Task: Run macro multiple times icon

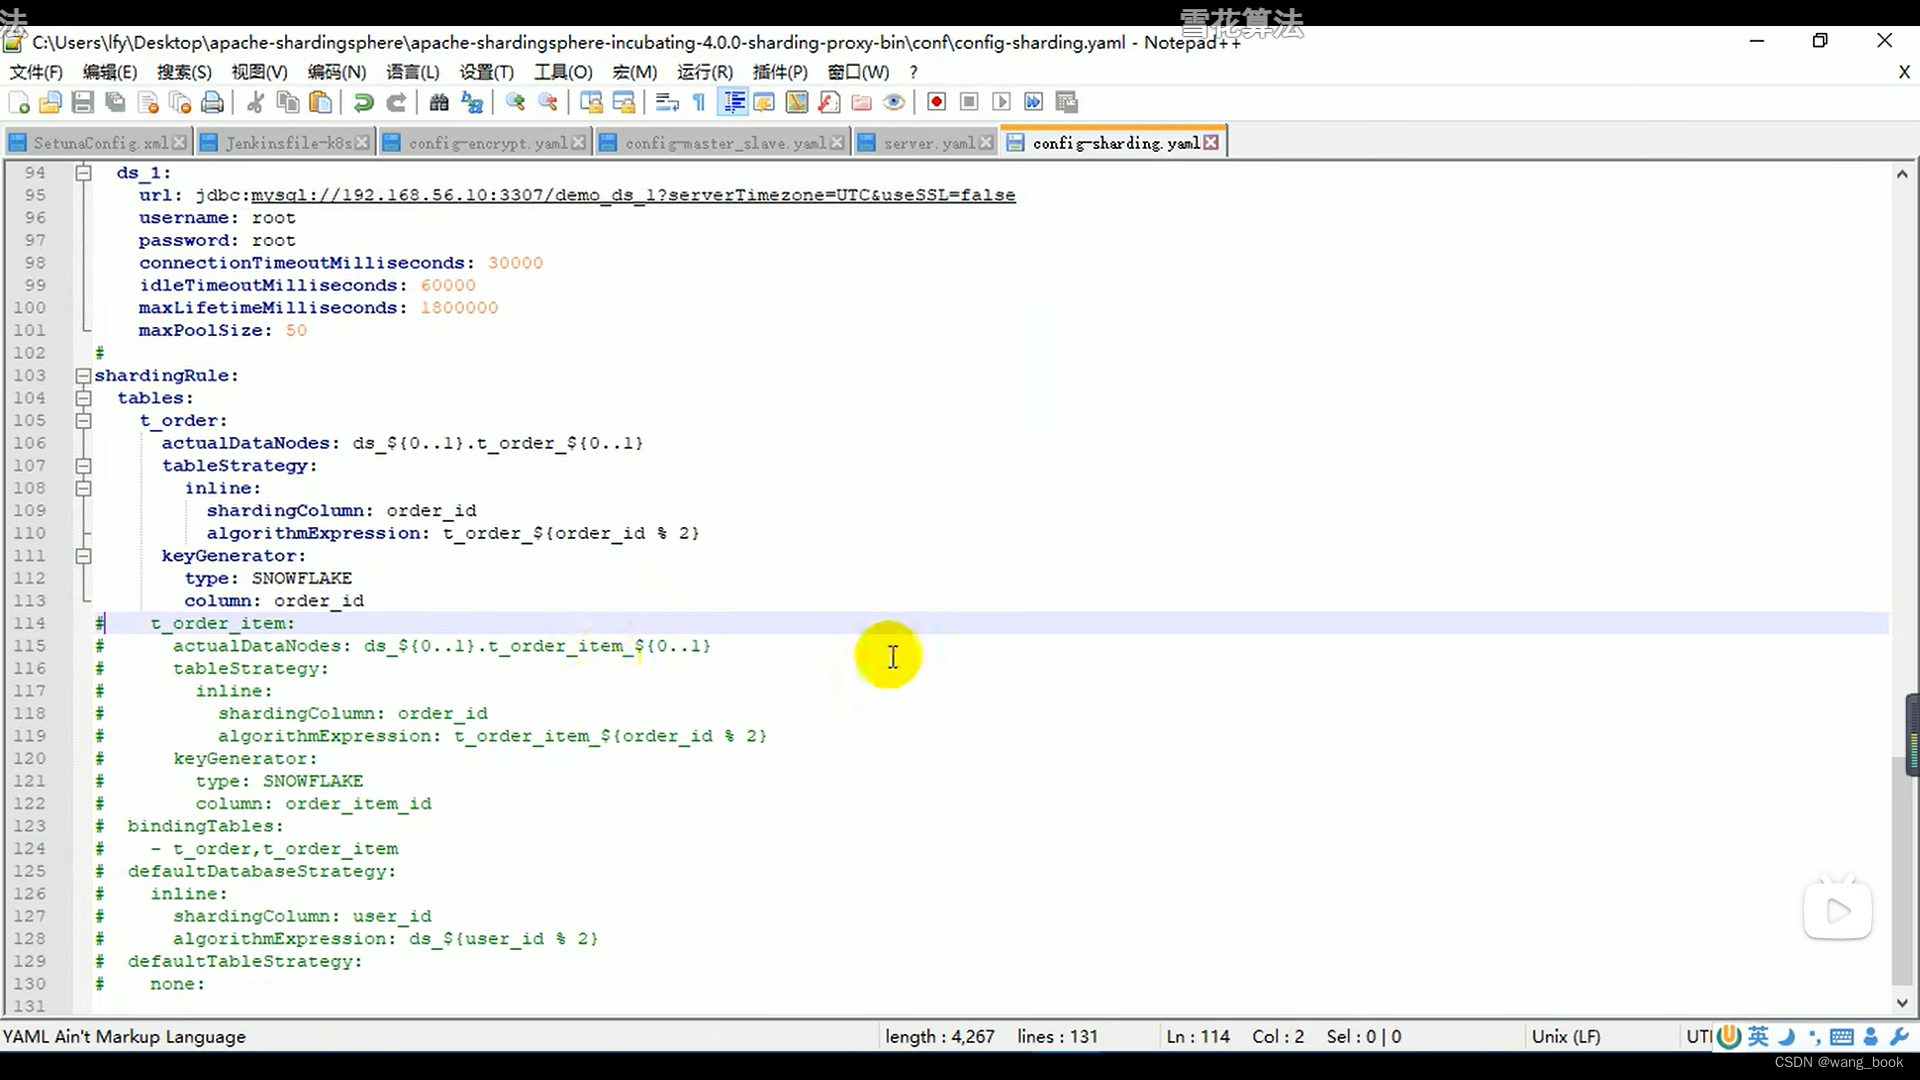Action: point(1034,102)
